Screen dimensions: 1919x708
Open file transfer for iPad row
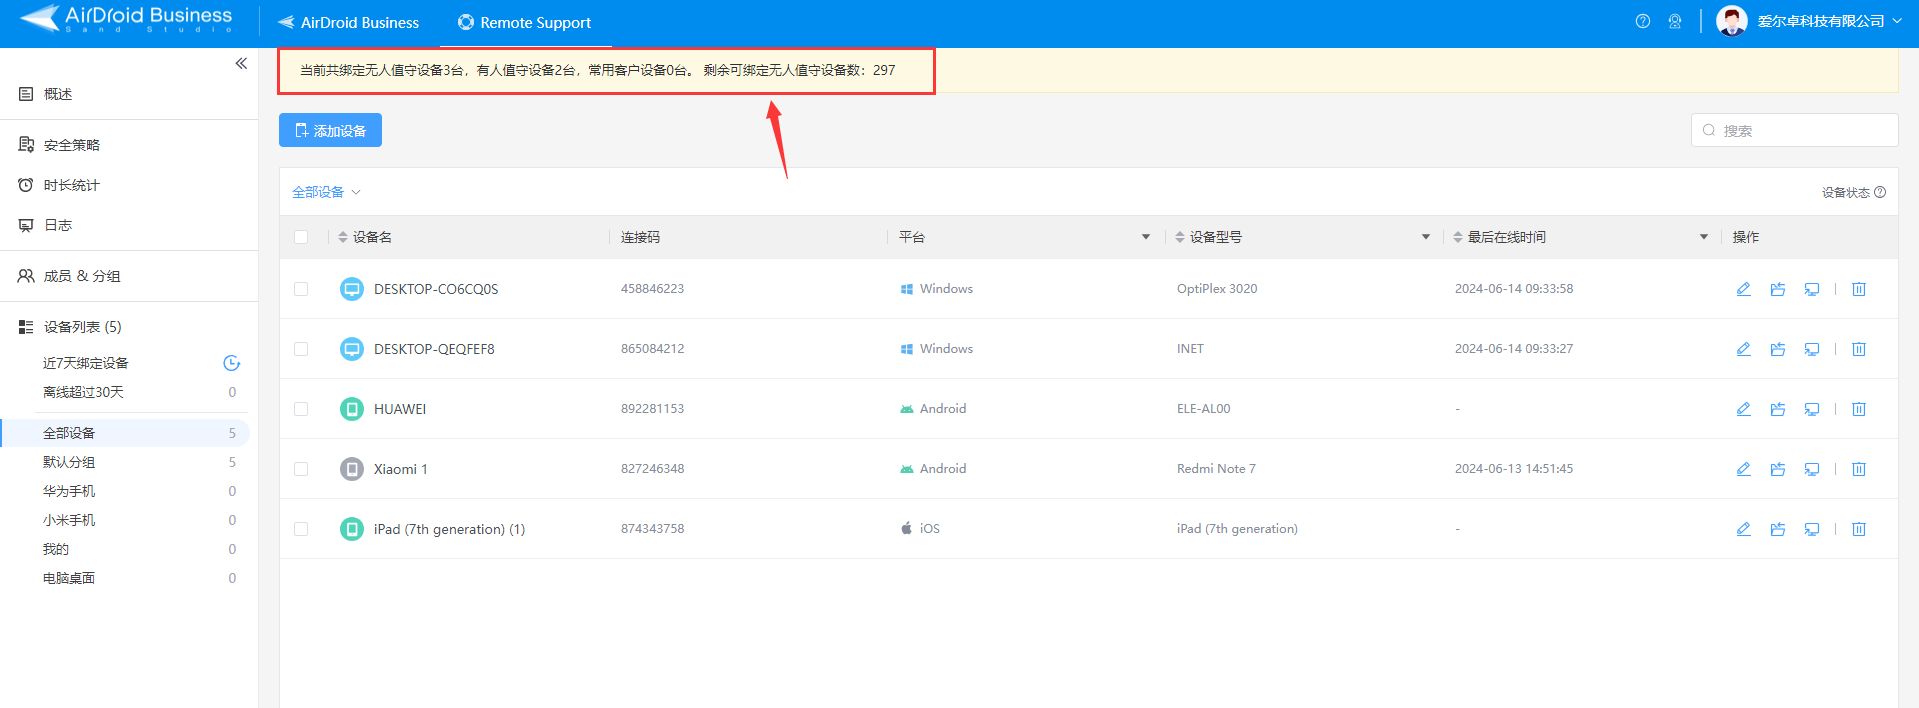[1777, 529]
